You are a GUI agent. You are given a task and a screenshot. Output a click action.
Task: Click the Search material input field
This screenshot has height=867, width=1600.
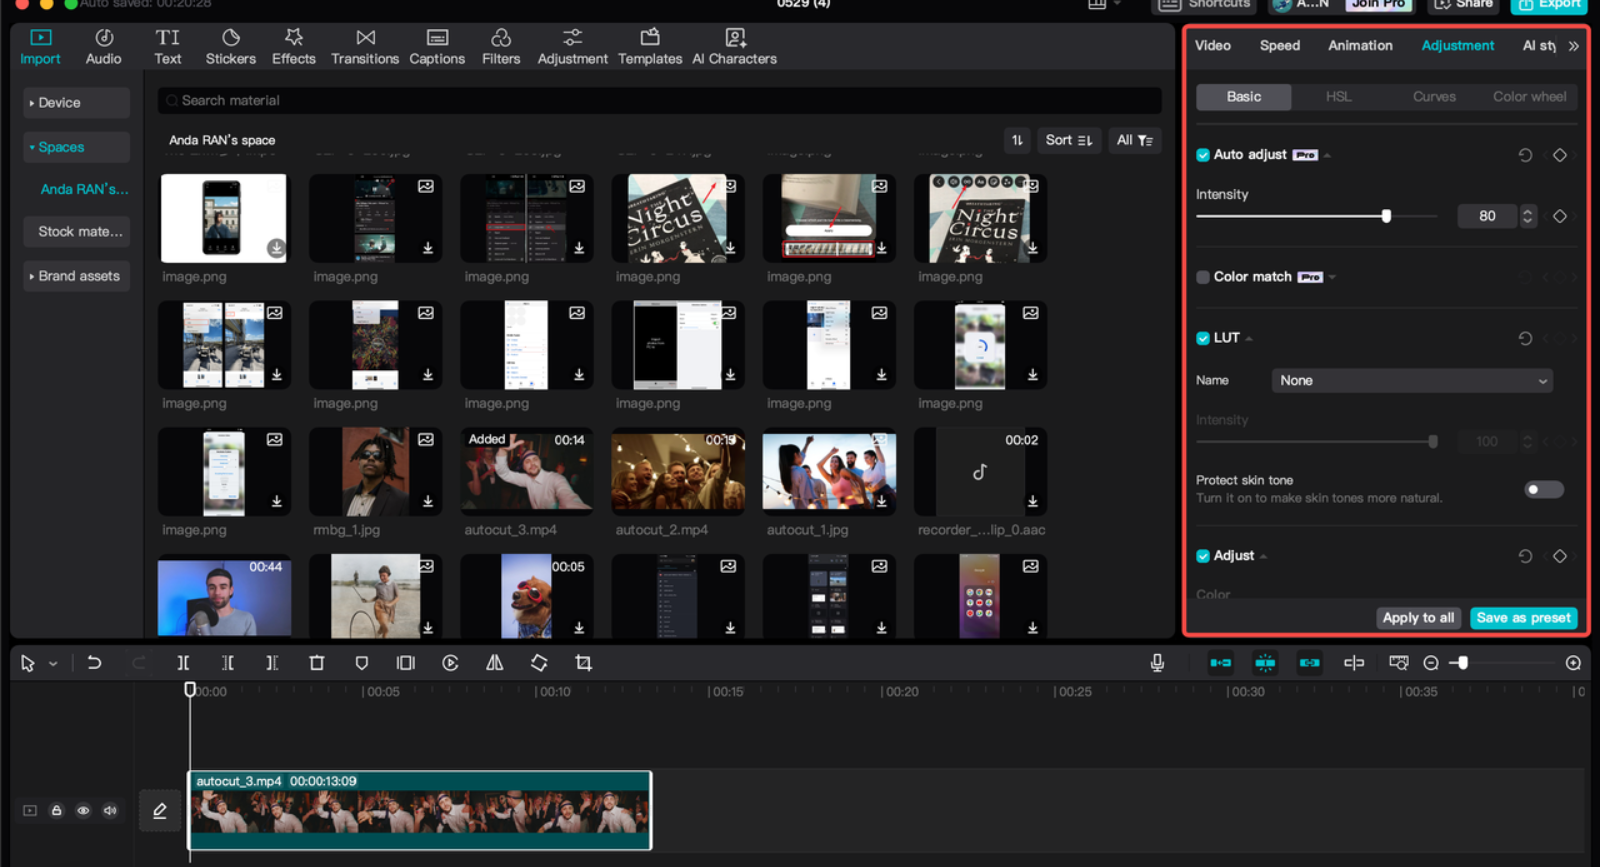[x=660, y=101]
